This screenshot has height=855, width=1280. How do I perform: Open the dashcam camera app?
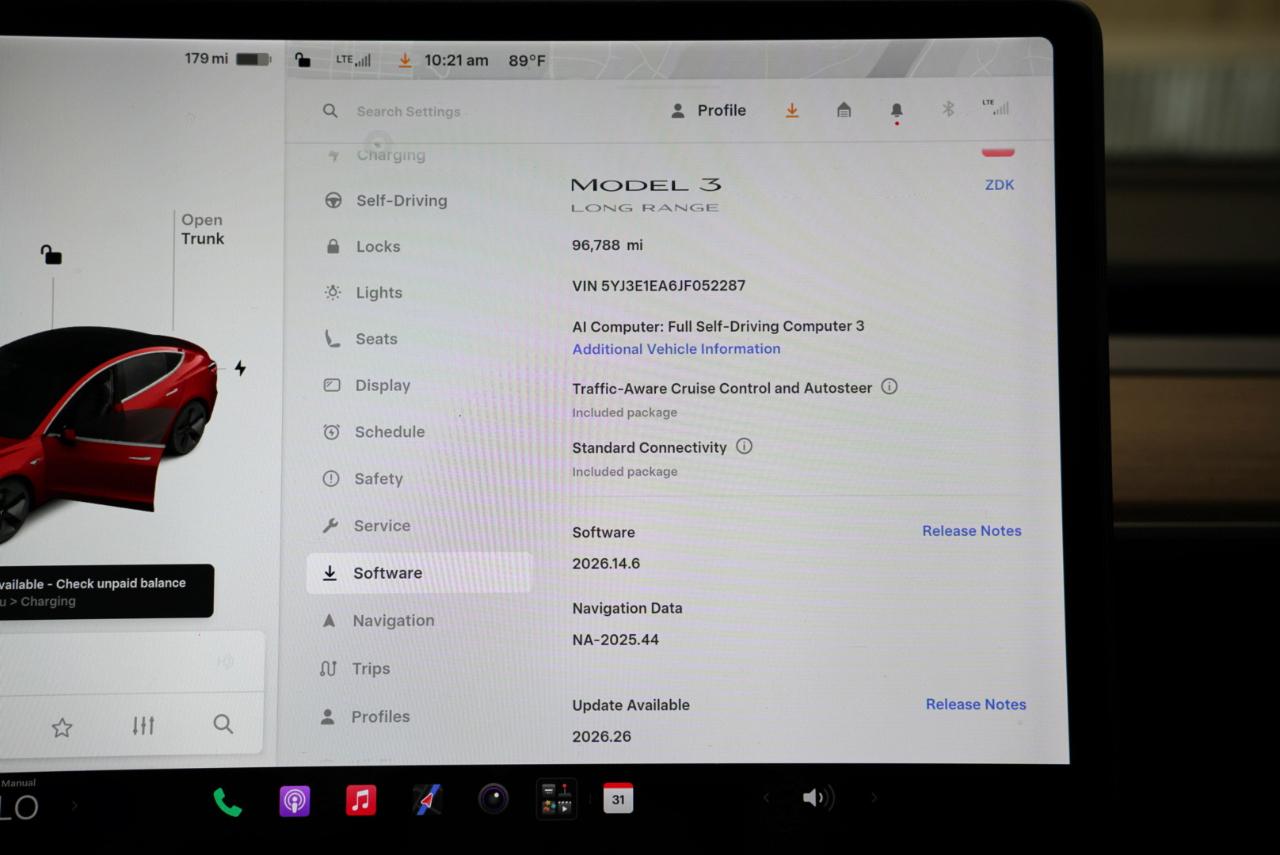tap(493, 798)
